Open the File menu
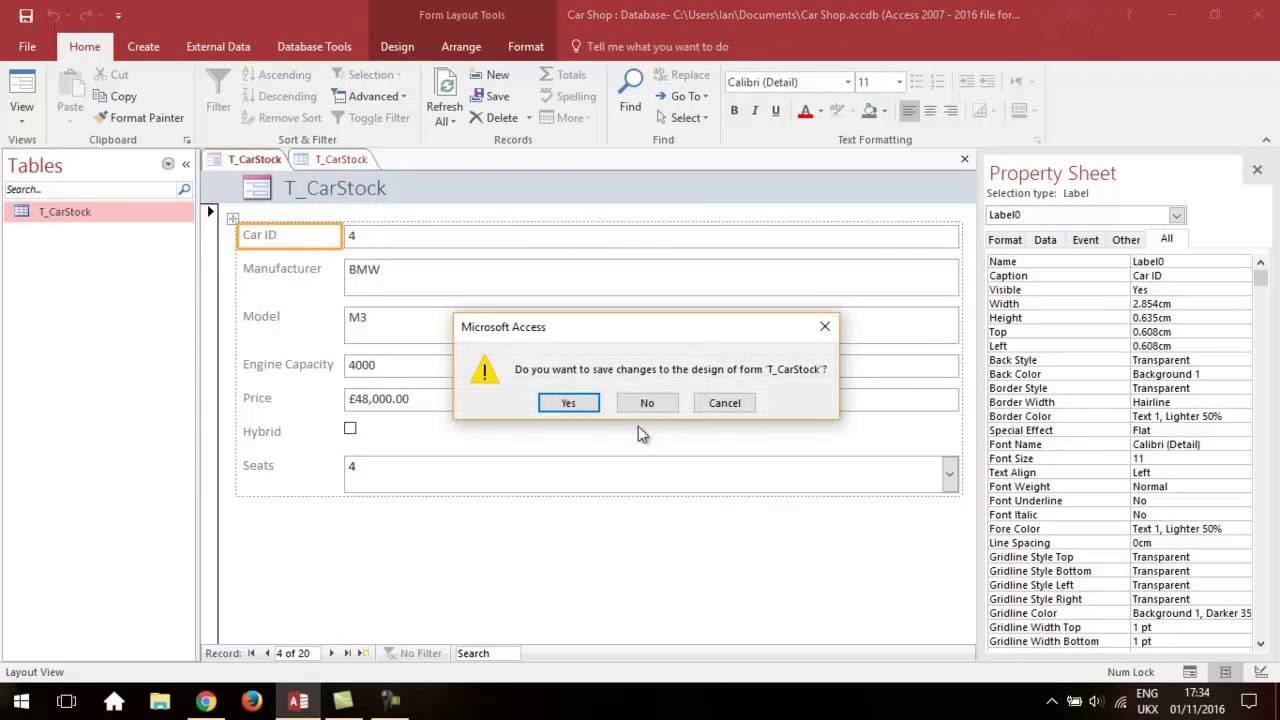This screenshot has height=720, width=1280. (x=27, y=46)
